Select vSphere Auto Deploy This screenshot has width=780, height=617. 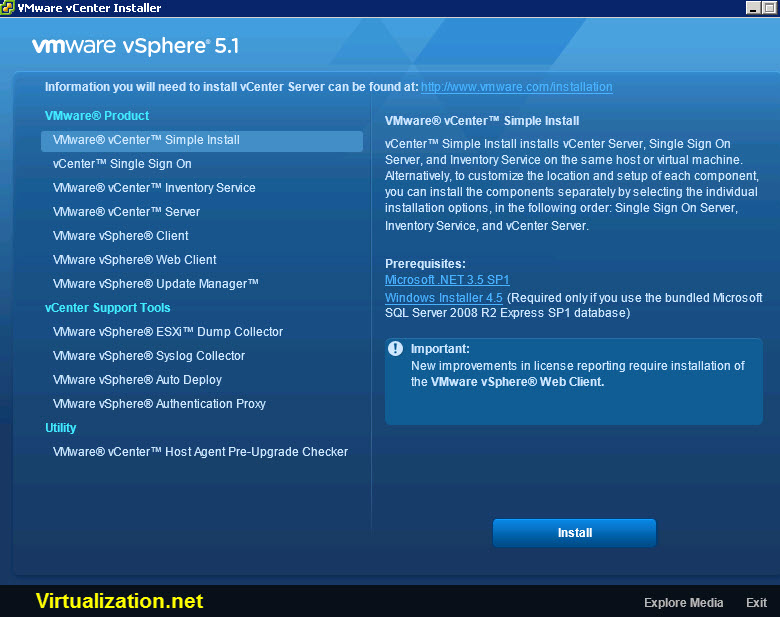tap(137, 379)
